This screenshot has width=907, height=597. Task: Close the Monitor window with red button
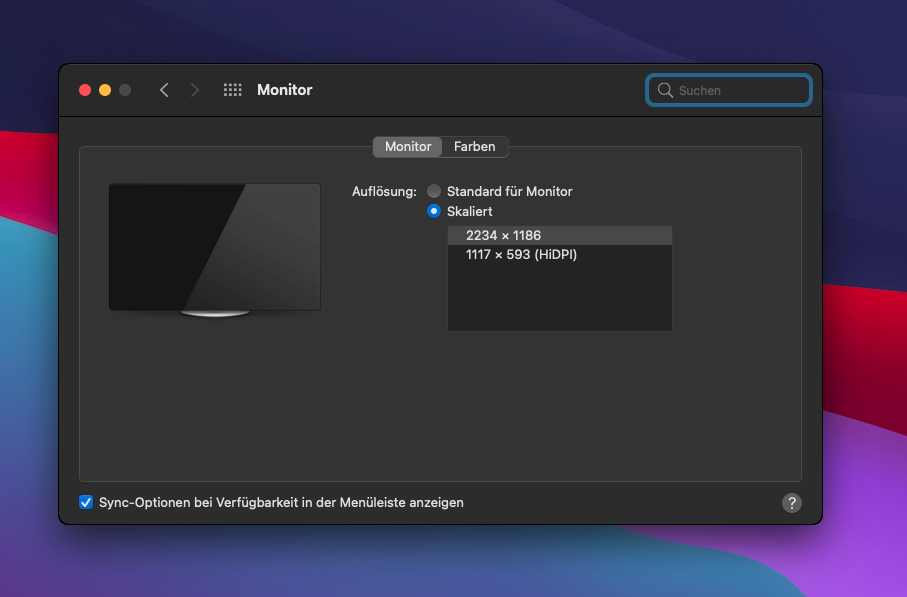click(x=85, y=90)
